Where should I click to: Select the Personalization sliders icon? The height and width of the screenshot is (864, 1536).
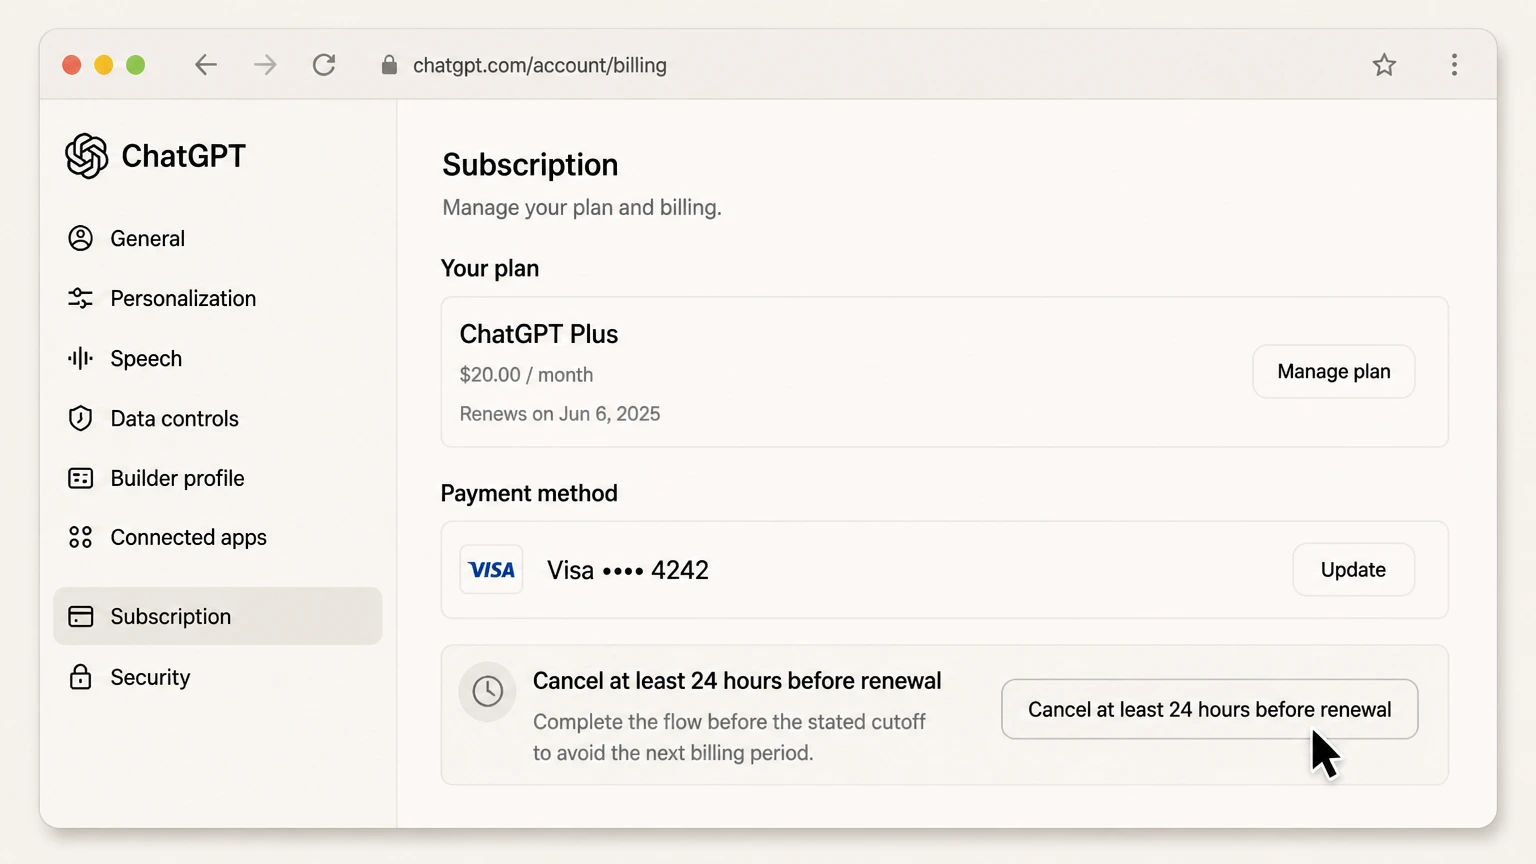click(81, 298)
